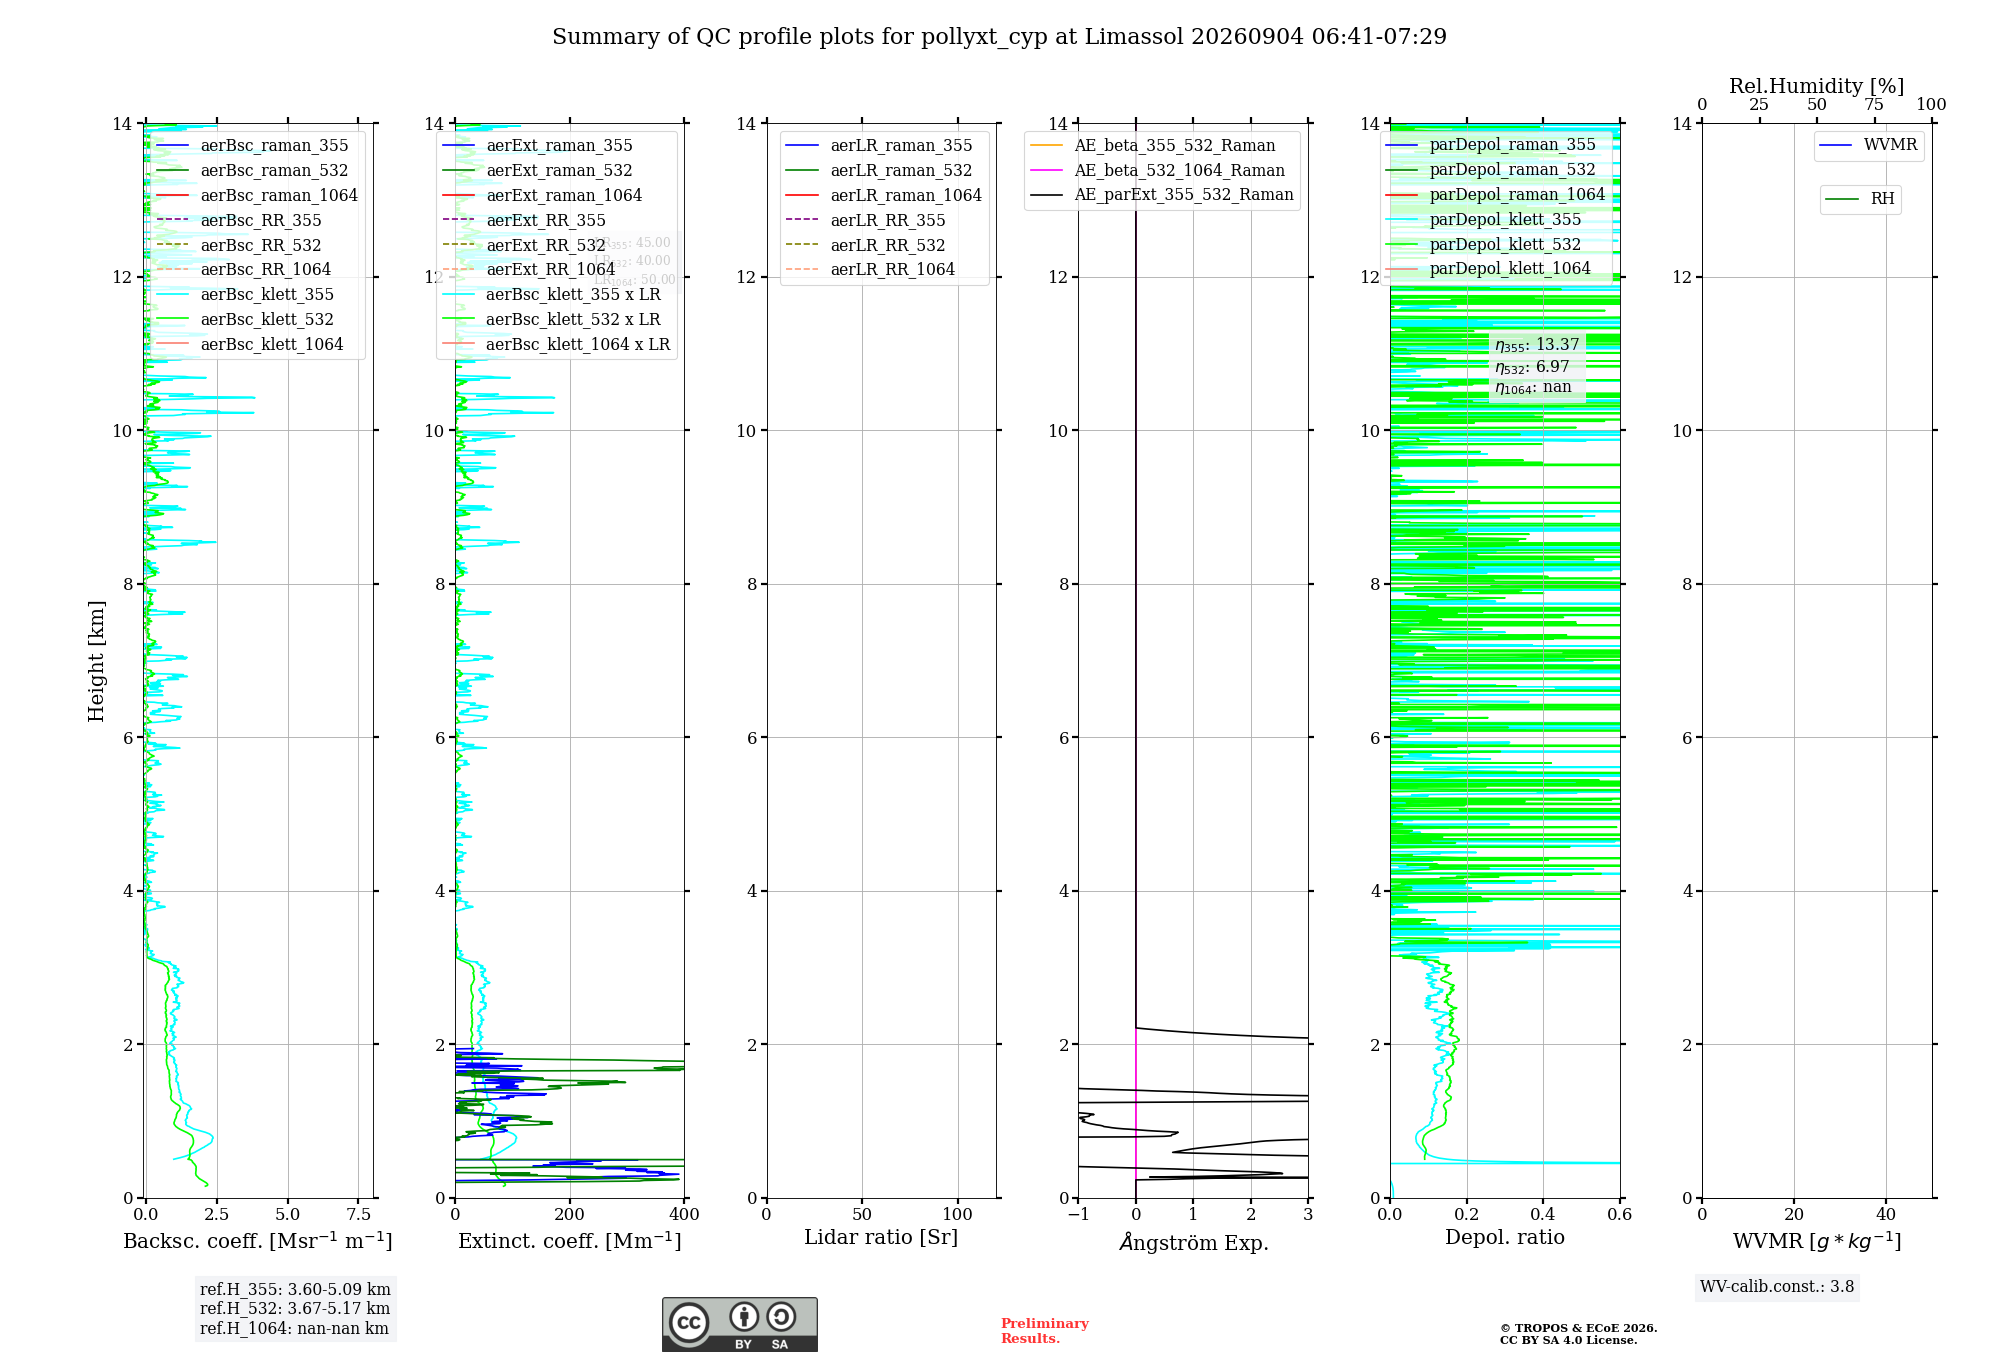Select legend entry aerLR_raman_1064
Screen dimensions: 2000x1360
pos(884,196)
